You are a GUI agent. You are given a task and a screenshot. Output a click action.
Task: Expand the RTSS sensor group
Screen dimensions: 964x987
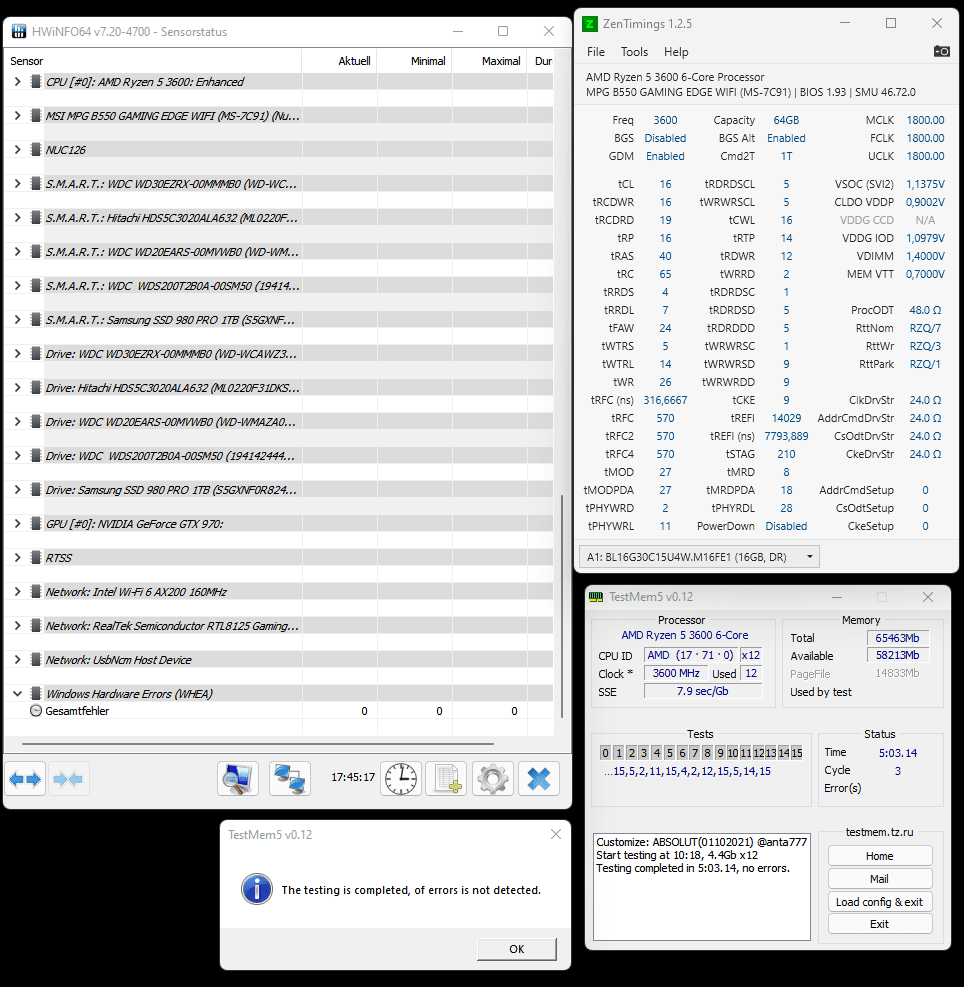[18, 557]
